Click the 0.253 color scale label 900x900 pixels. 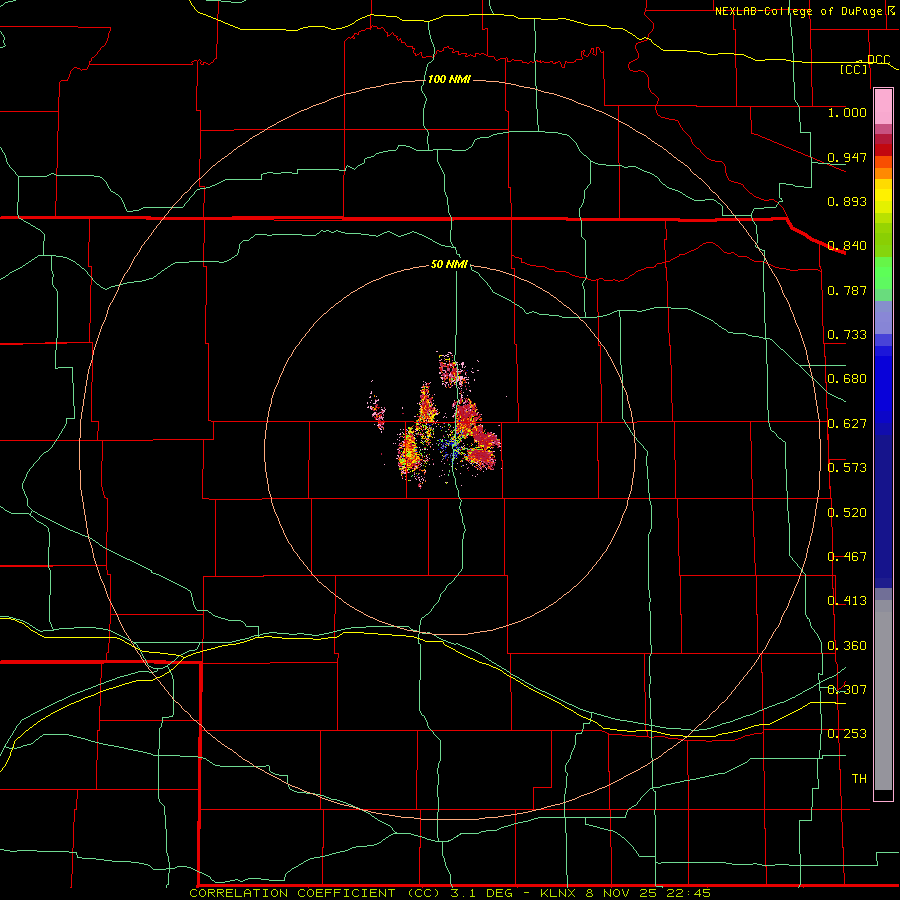coord(847,734)
